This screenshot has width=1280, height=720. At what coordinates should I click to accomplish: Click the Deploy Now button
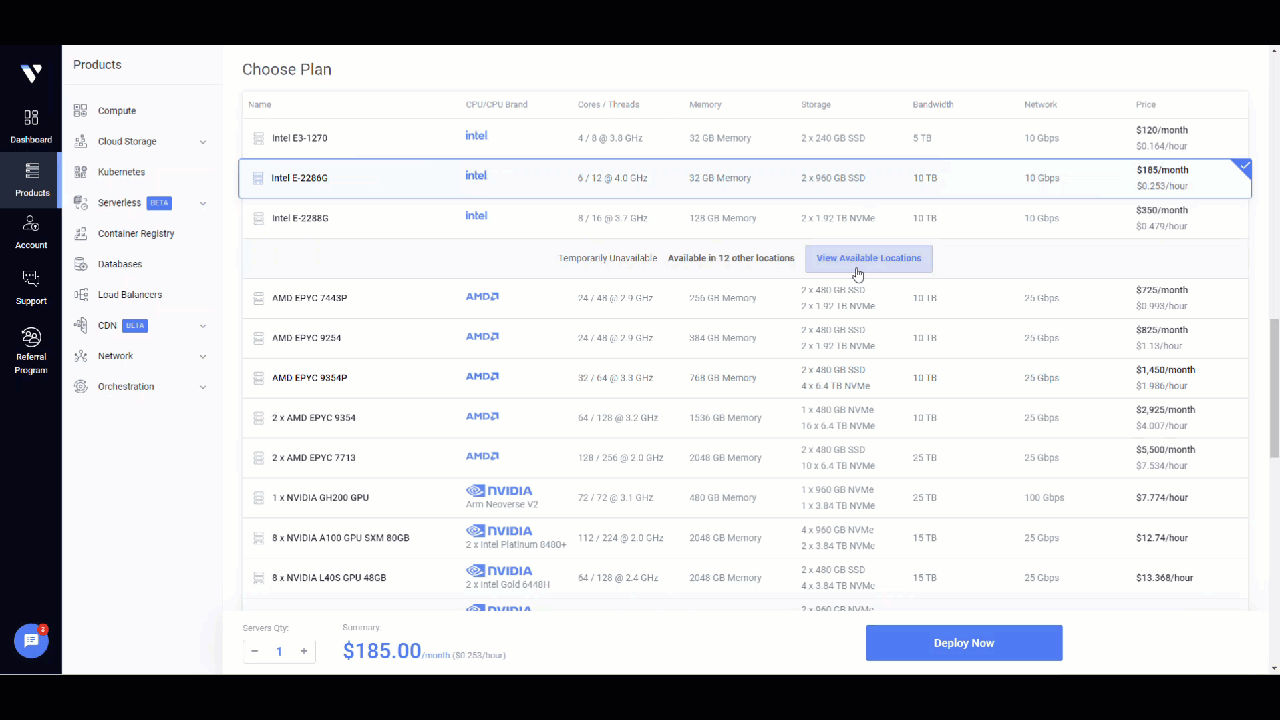[963, 643]
